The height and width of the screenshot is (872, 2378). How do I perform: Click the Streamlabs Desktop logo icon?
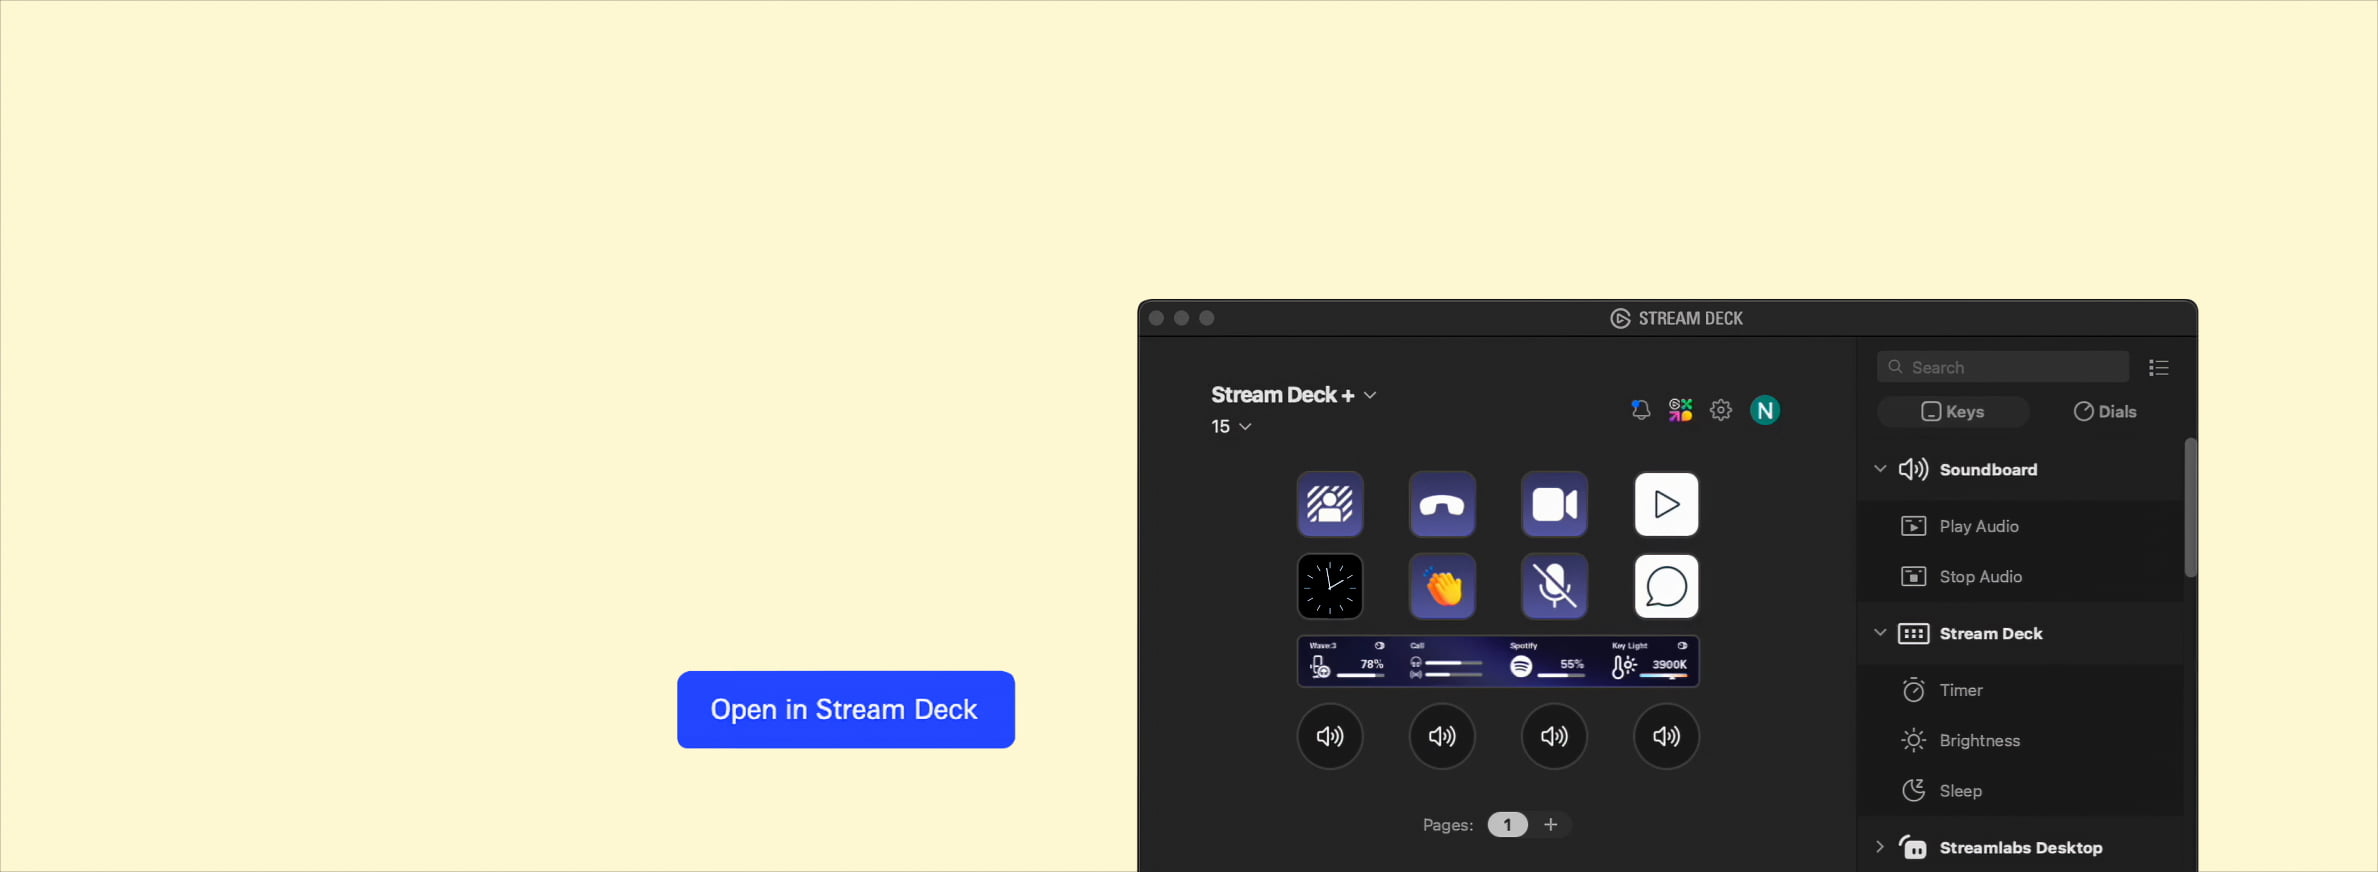[x=1913, y=847]
